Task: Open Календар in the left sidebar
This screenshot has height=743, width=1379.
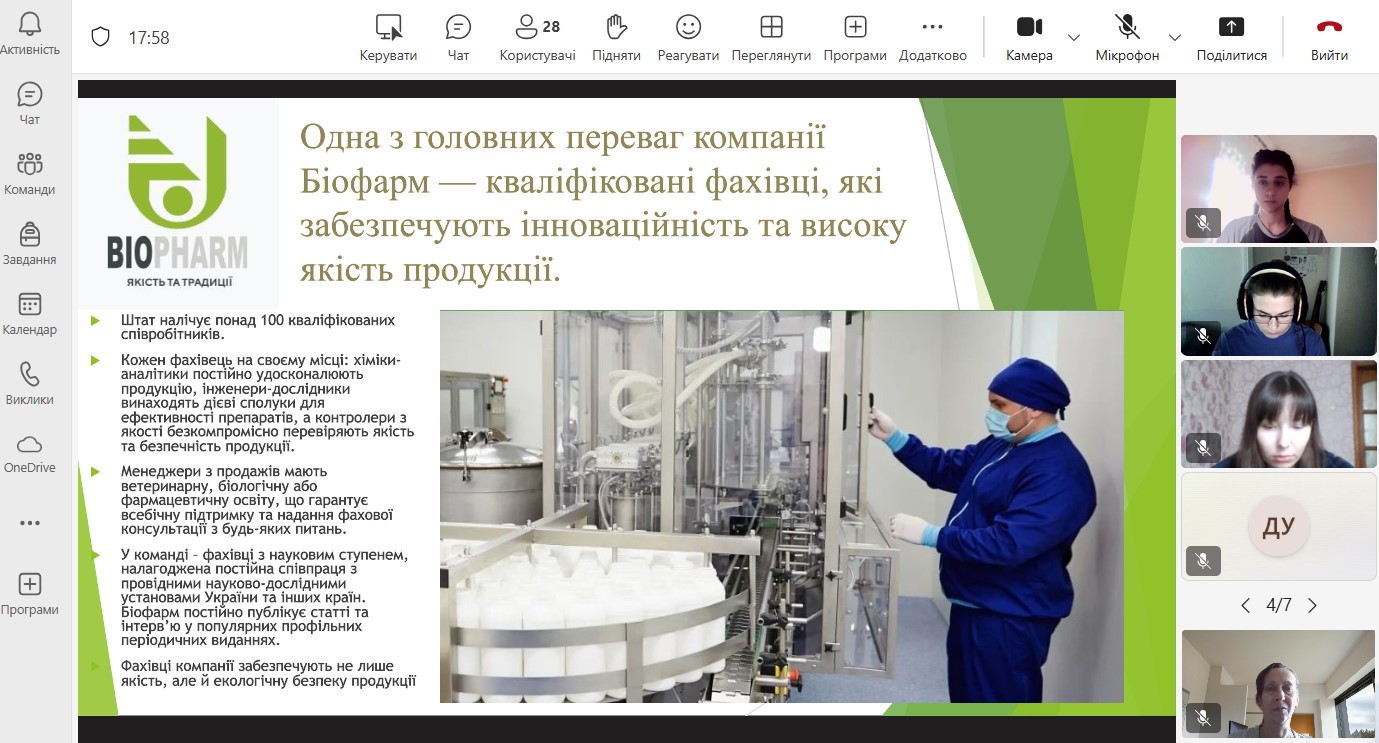Action: (x=30, y=313)
